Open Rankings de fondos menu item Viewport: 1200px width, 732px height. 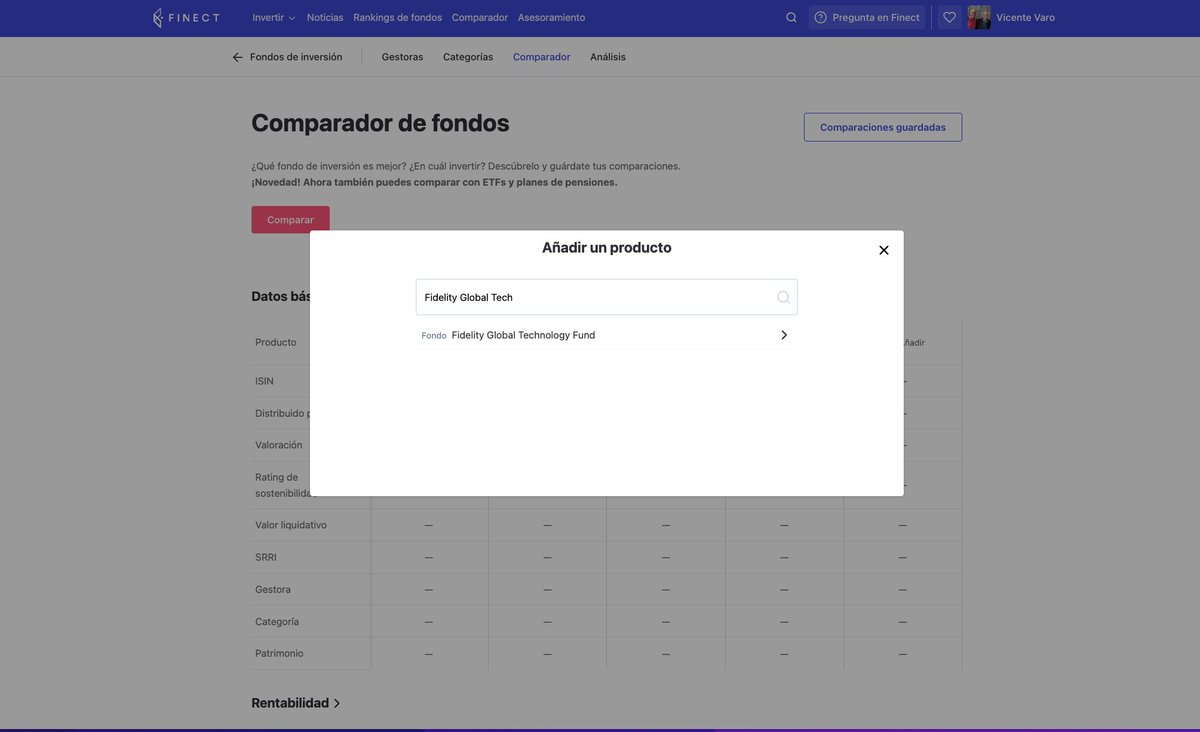(x=397, y=17)
